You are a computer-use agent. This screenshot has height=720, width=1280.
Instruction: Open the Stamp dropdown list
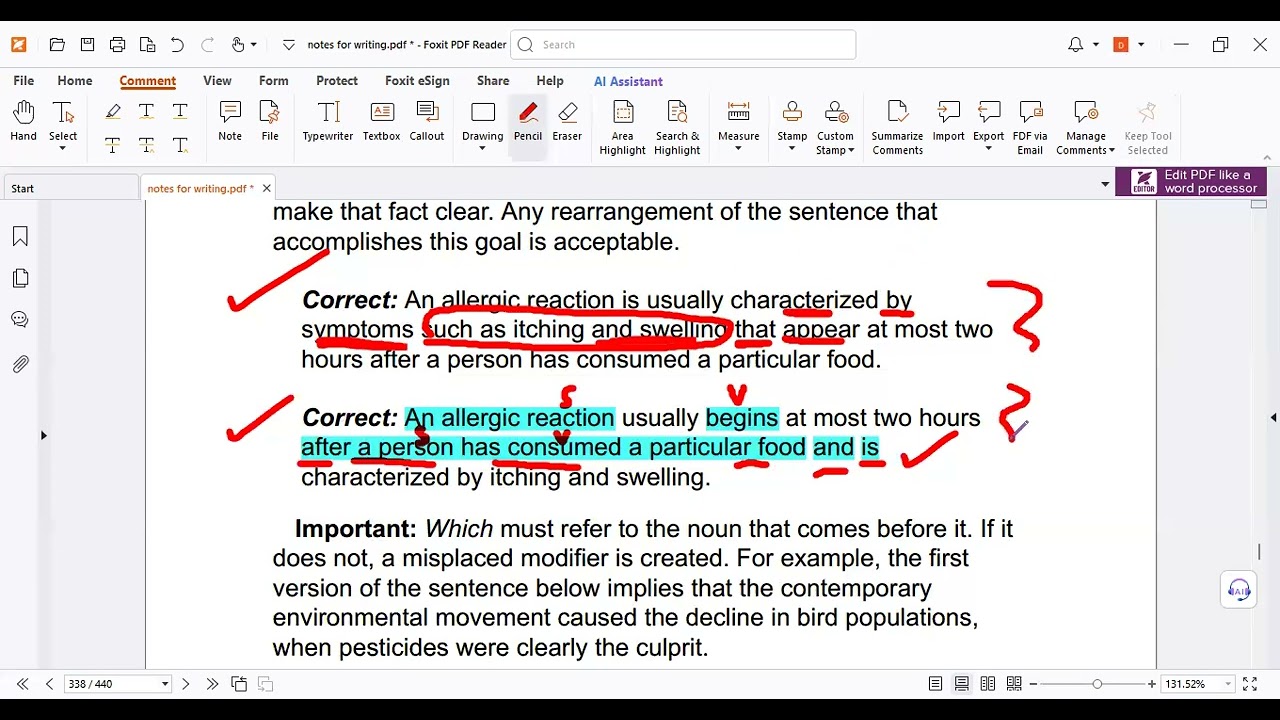coord(792,150)
